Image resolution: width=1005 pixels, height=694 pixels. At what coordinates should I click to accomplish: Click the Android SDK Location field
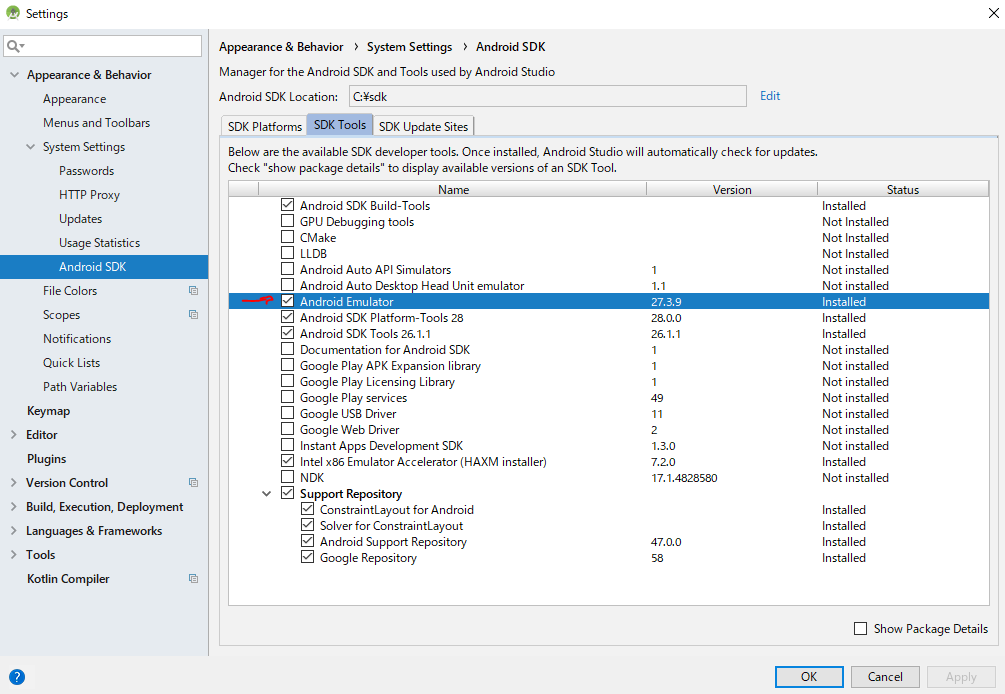(547, 96)
